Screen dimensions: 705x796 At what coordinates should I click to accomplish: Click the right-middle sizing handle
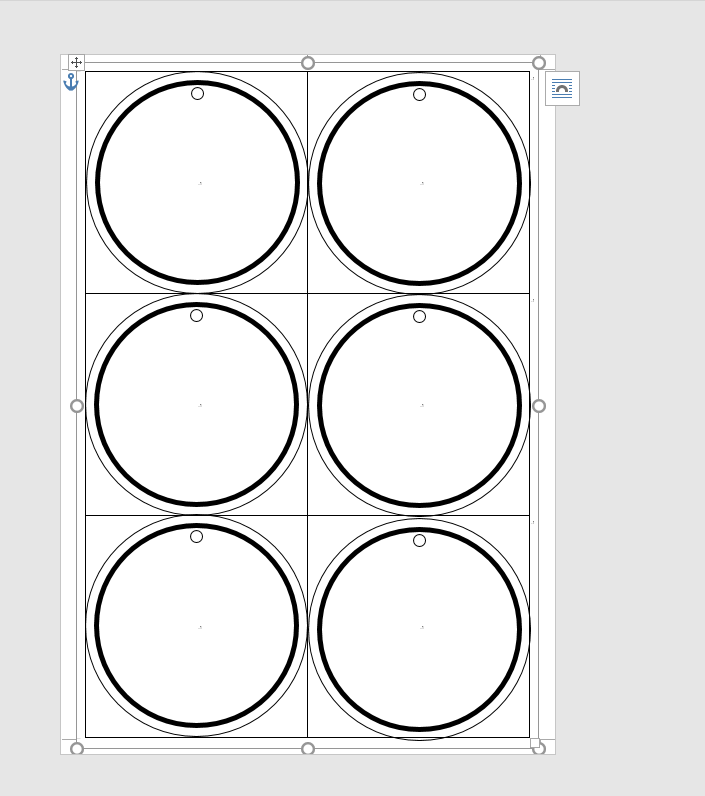539,406
